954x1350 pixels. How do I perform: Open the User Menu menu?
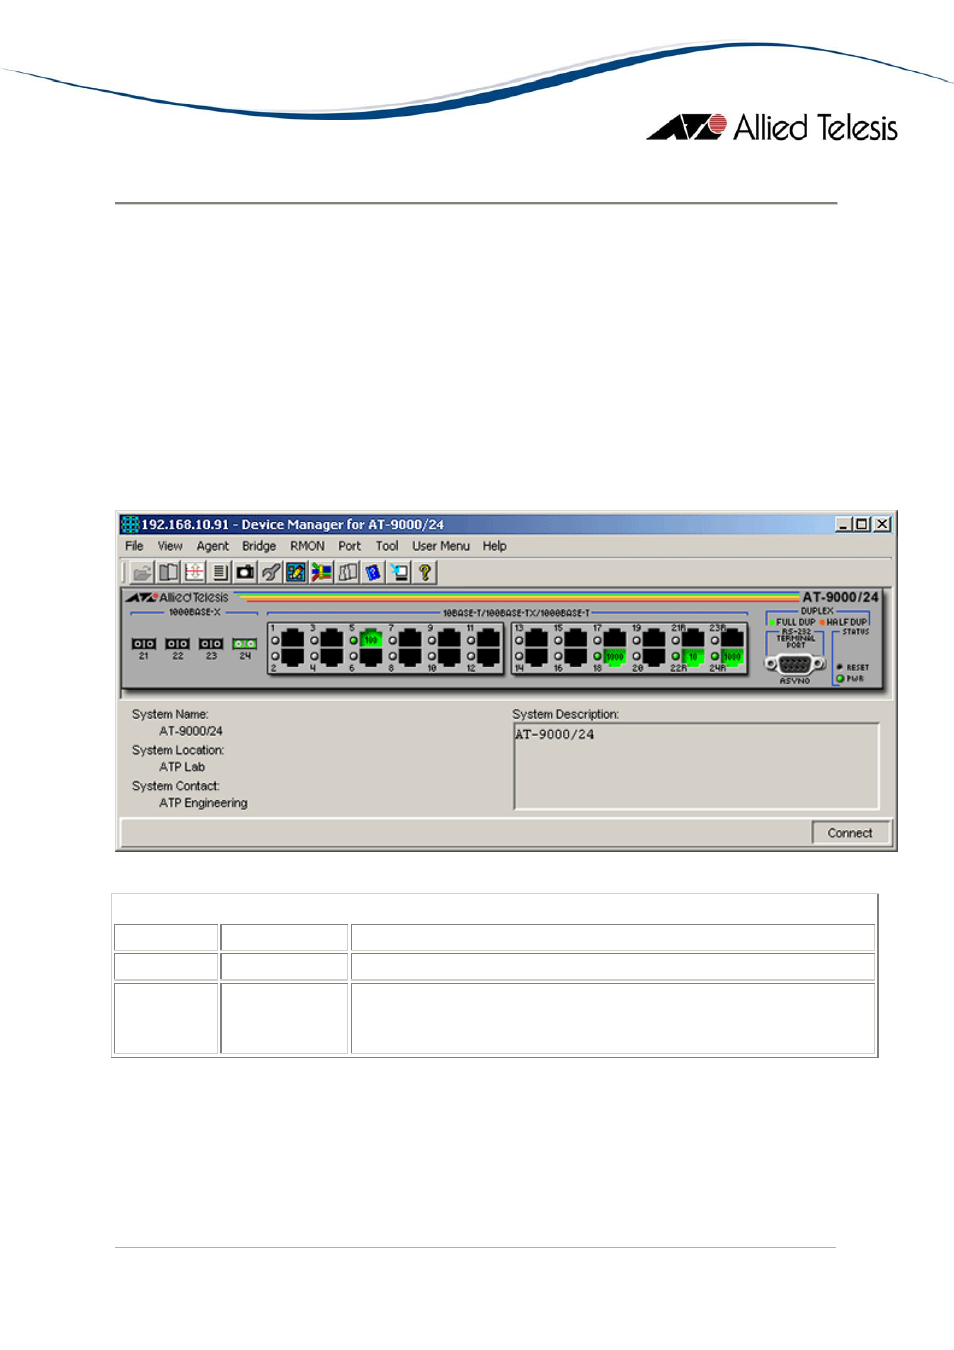click(441, 546)
